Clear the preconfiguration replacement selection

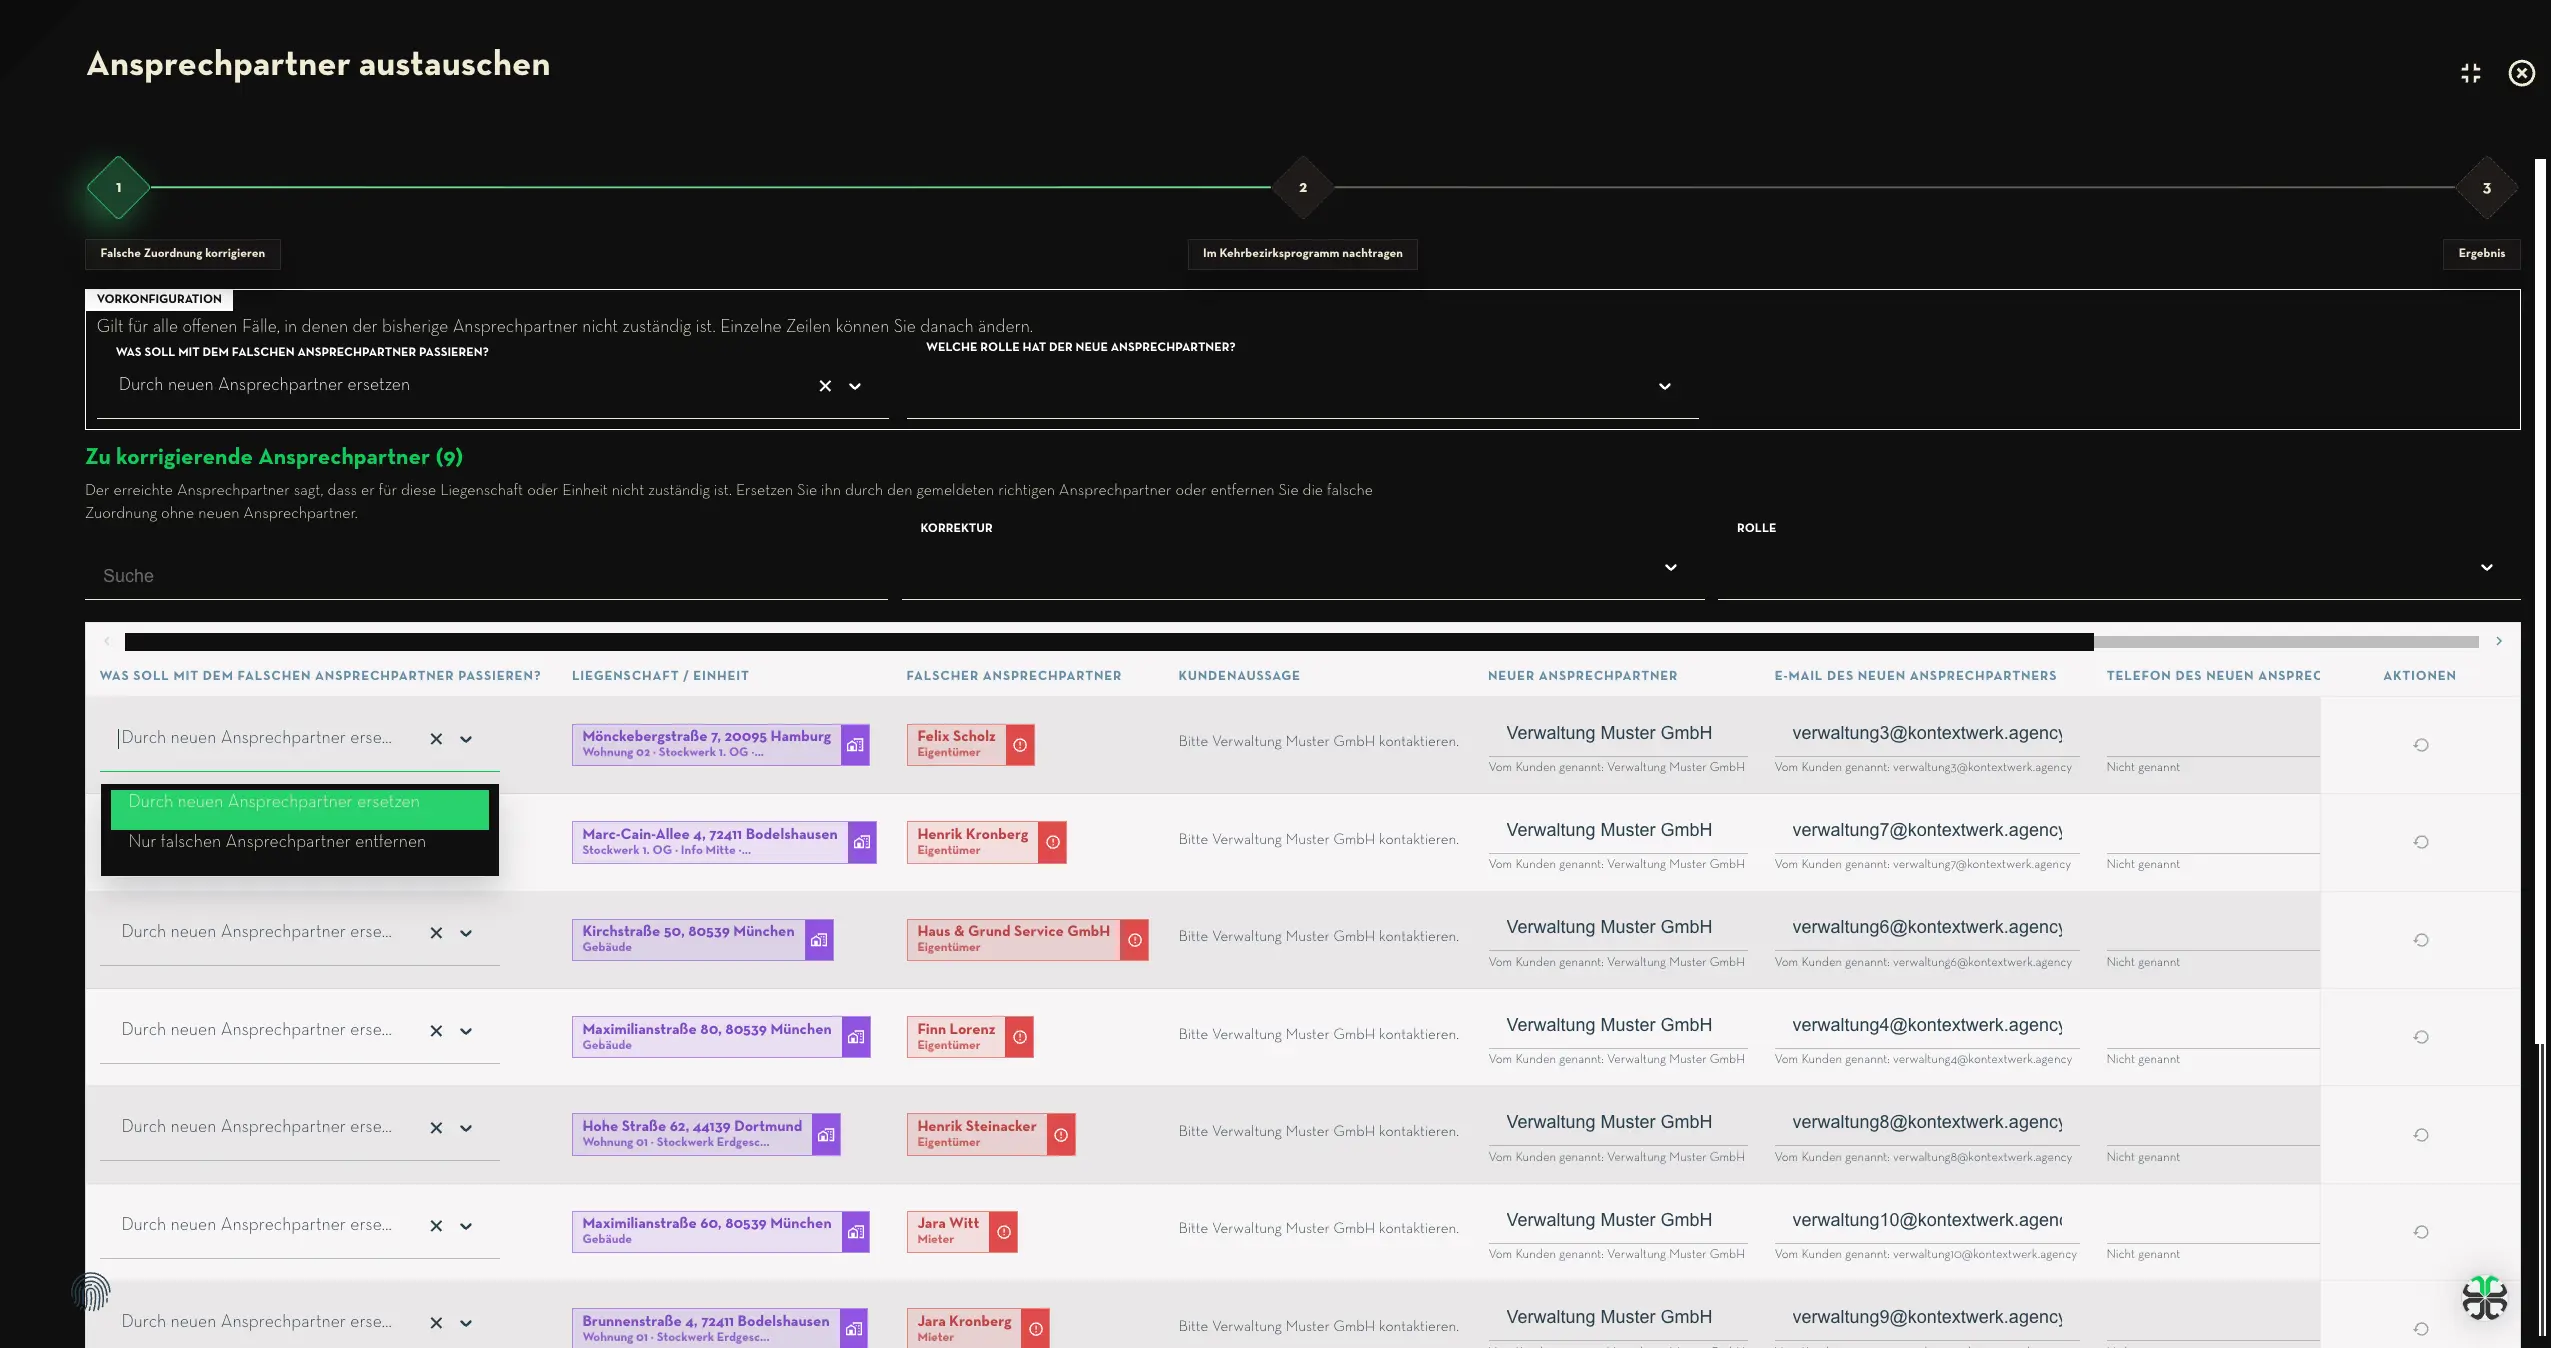pyautogui.click(x=825, y=386)
